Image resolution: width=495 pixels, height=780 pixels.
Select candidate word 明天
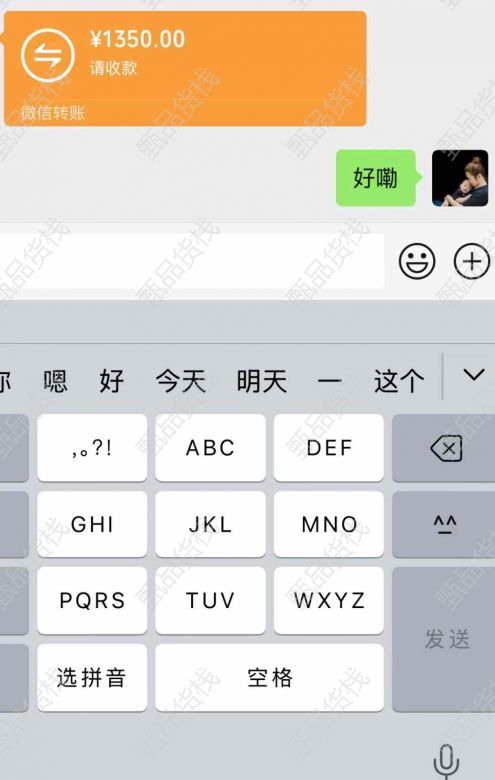(x=262, y=381)
